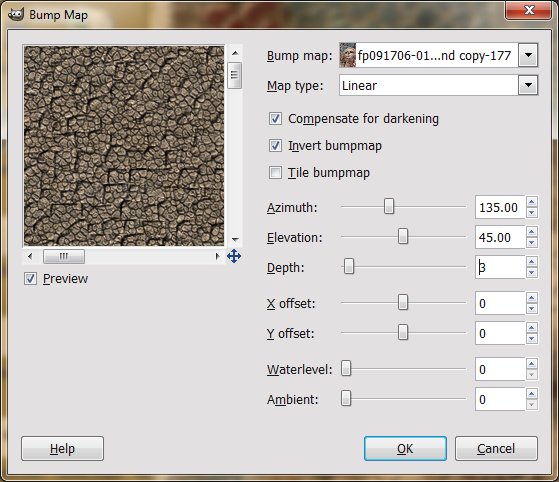Screen dimensions: 559x482
Task: Click the preview vertical scrollbar down arrow
Action: pyautogui.click(x=235, y=239)
